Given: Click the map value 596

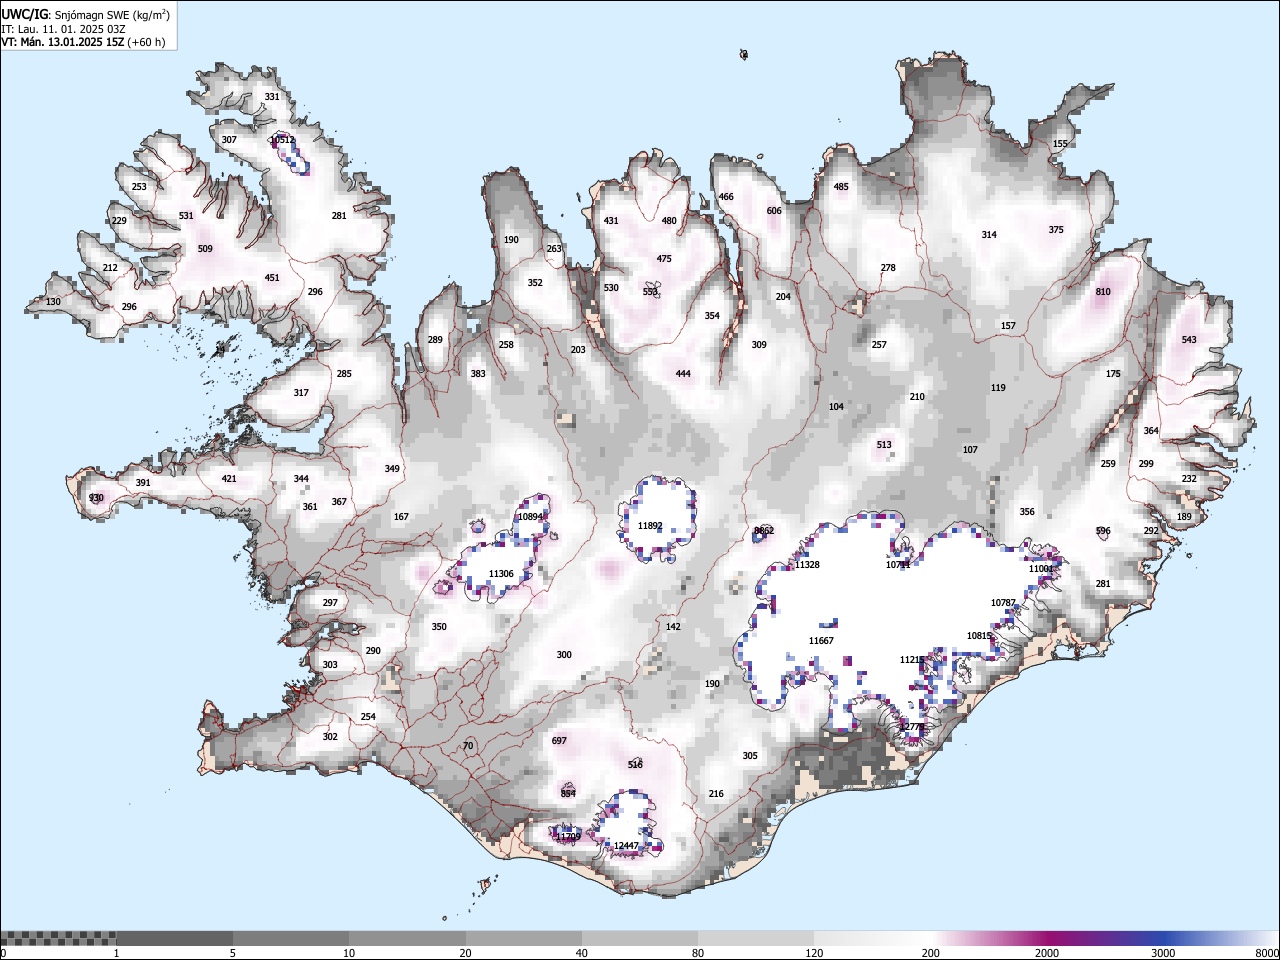Looking at the screenshot, I should pyautogui.click(x=1103, y=531).
